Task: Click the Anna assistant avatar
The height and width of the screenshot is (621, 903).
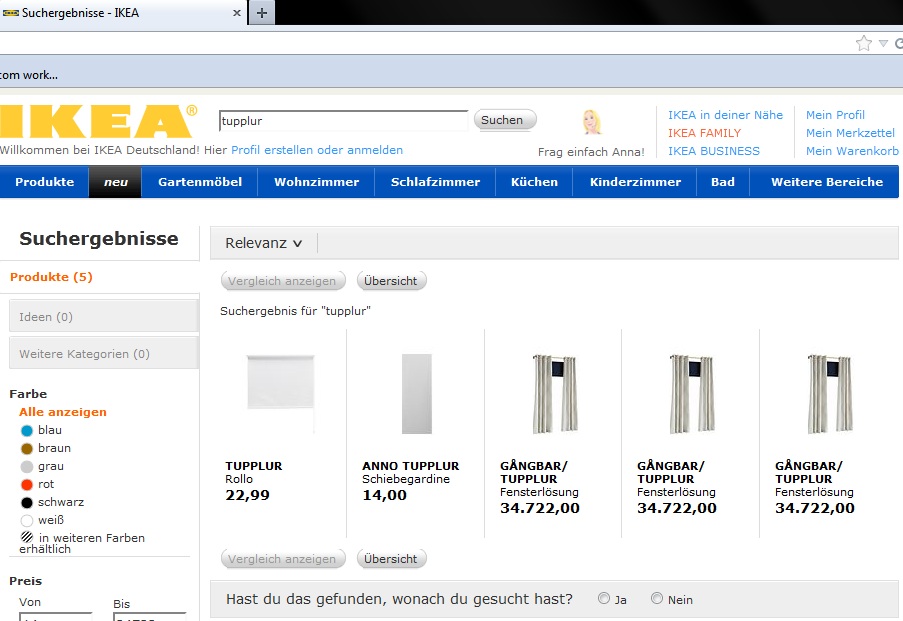Action: (x=592, y=123)
